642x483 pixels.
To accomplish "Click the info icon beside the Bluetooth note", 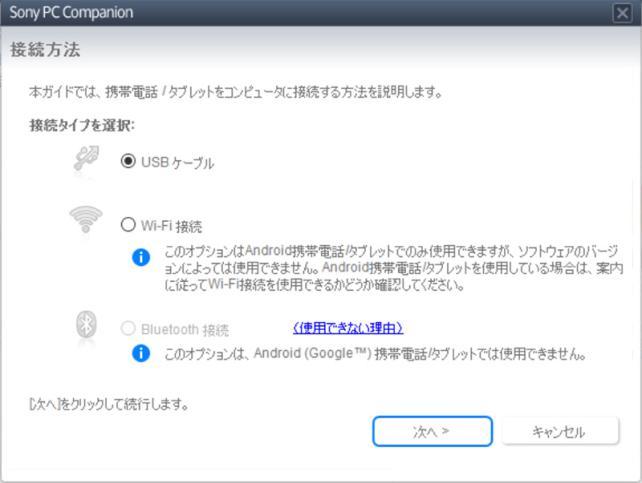I will [141, 353].
